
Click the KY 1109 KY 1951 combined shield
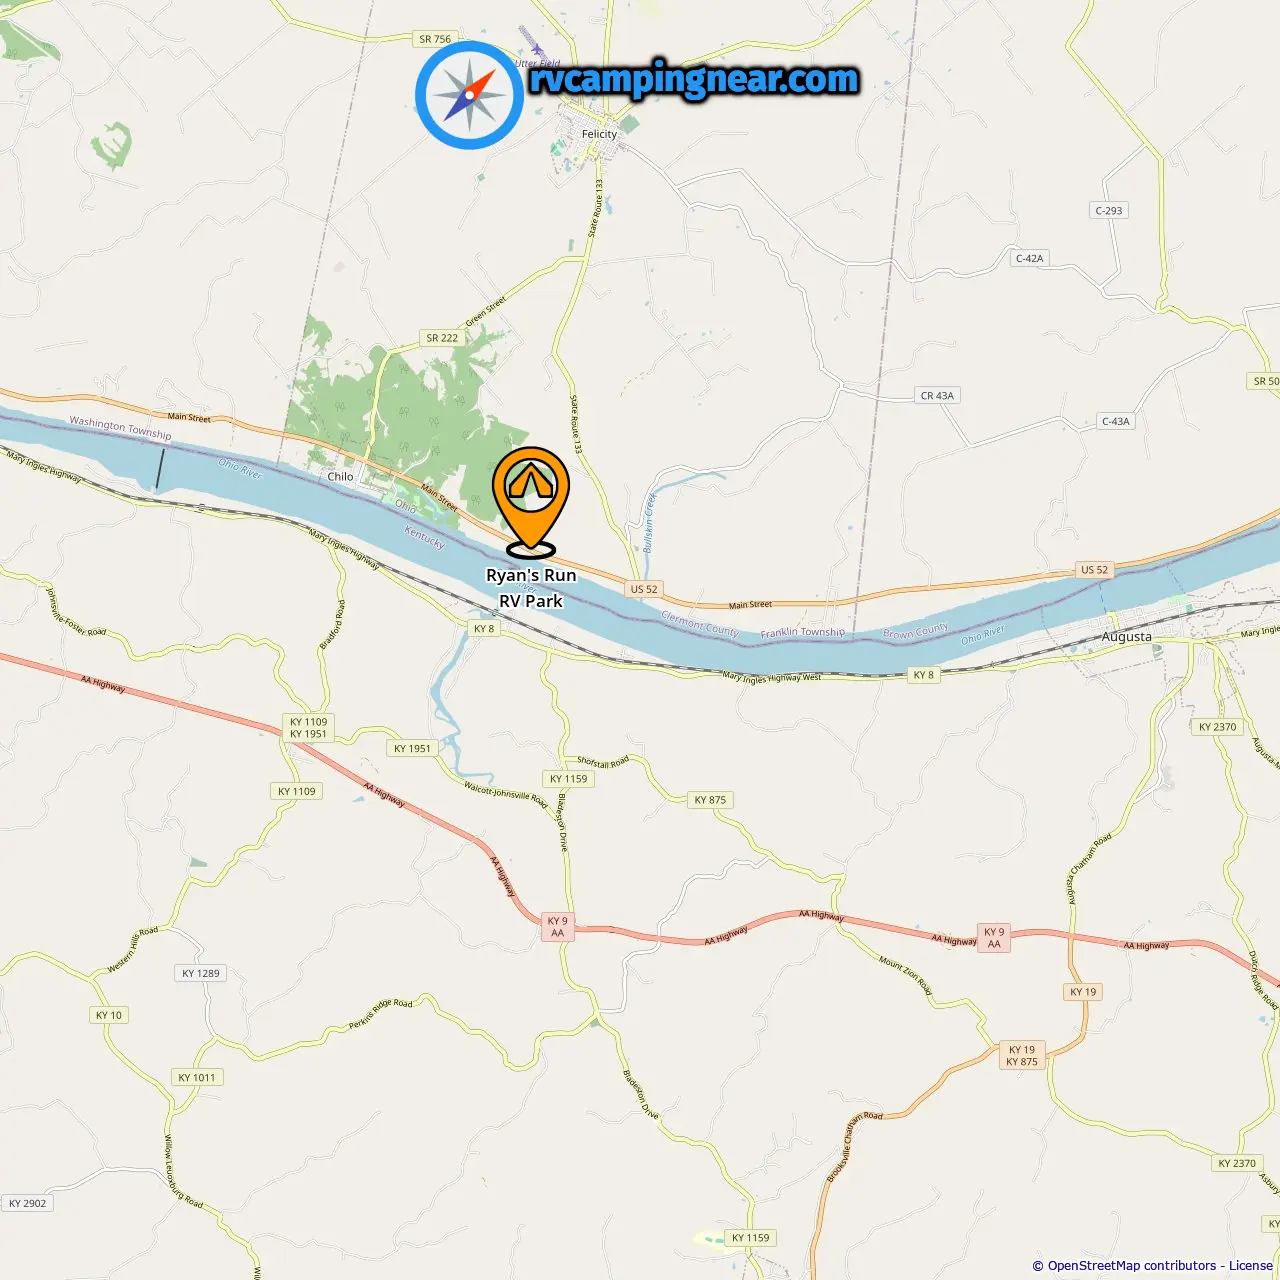pyautogui.click(x=308, y=728)
